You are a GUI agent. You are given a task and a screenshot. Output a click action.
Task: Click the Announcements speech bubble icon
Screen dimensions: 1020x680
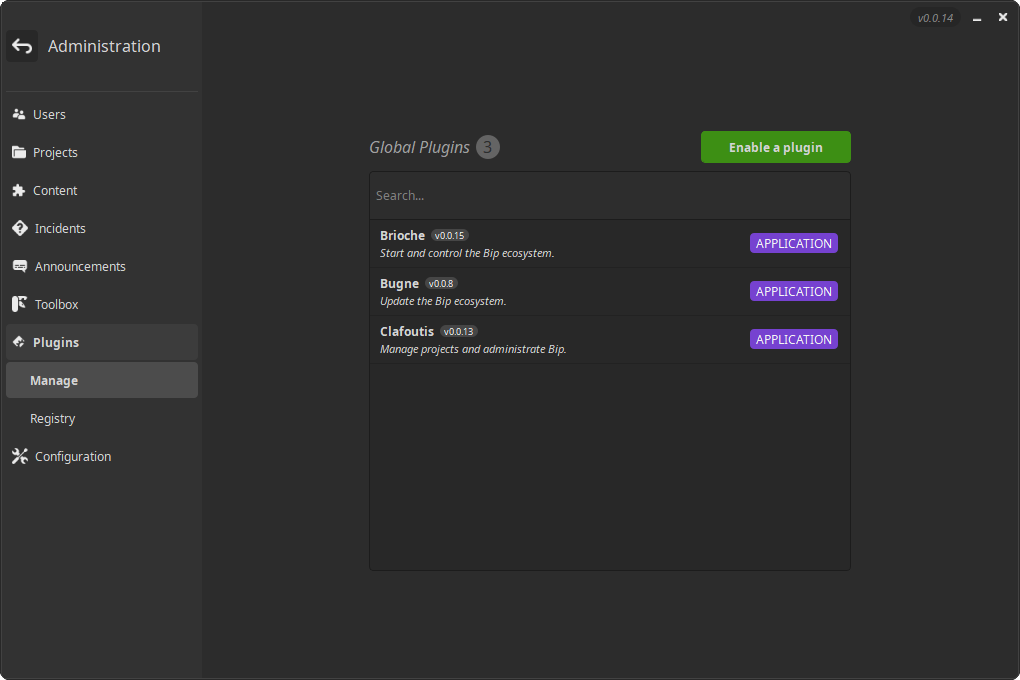(x=19, y=266)
